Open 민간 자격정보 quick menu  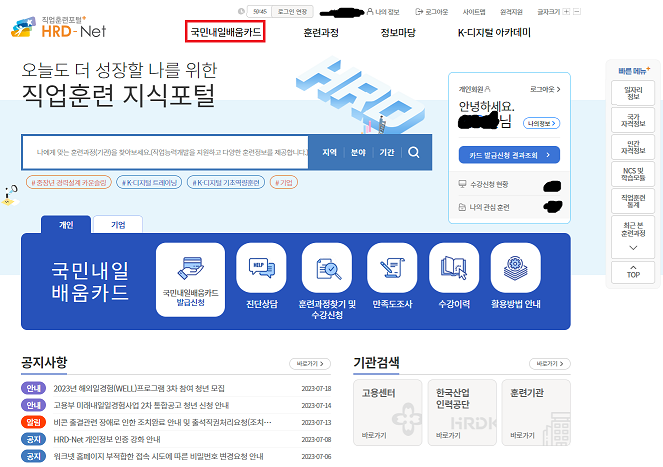coord(633,147)
